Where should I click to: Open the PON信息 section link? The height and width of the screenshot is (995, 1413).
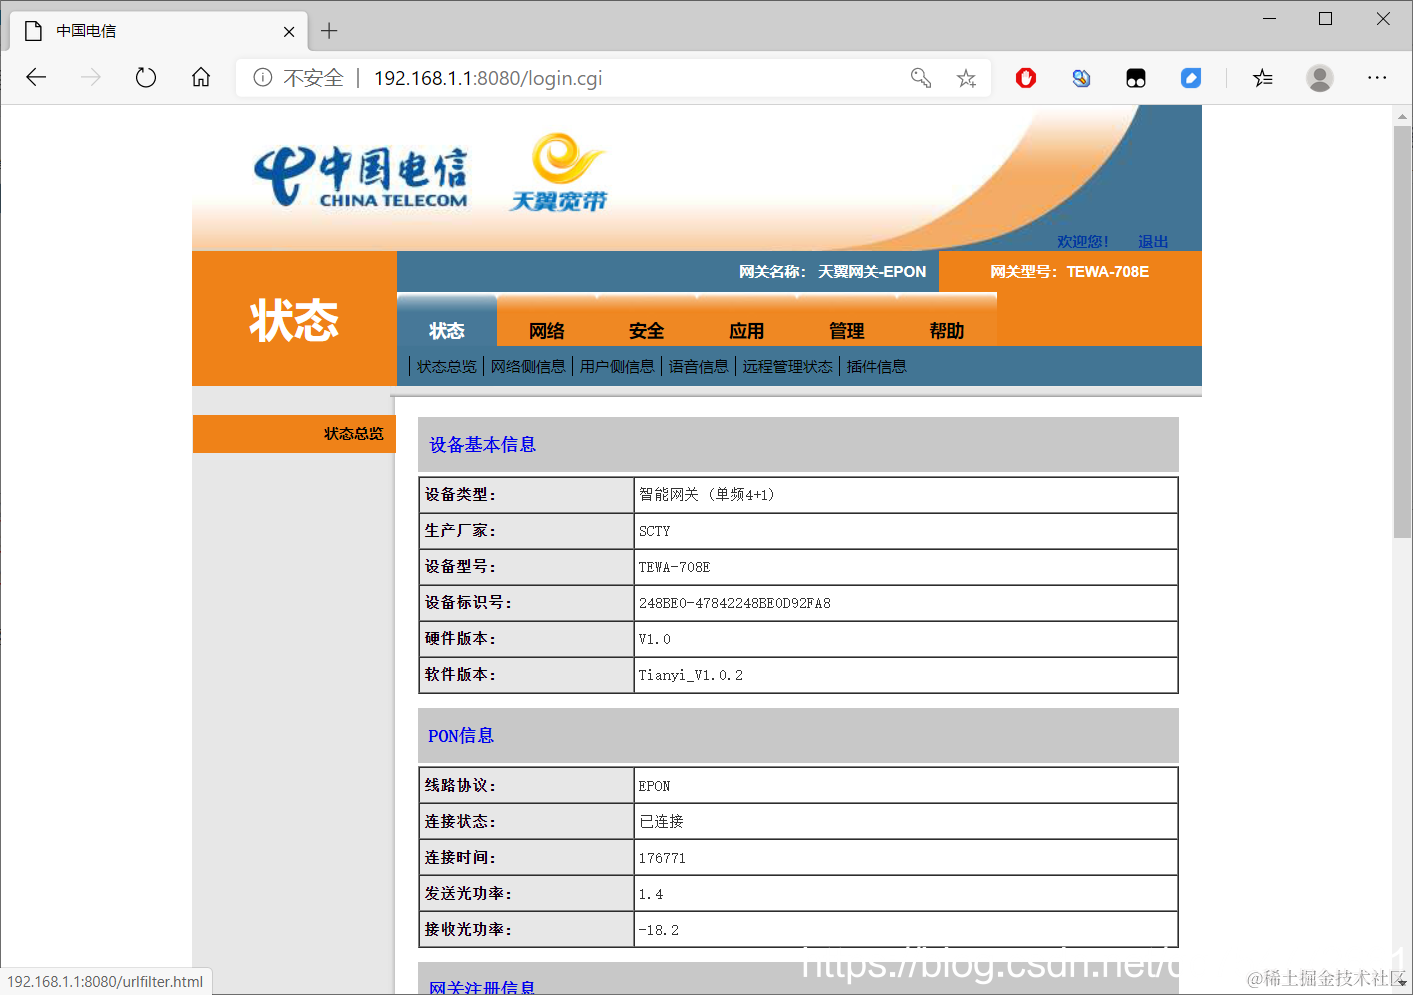click(460, 735)
